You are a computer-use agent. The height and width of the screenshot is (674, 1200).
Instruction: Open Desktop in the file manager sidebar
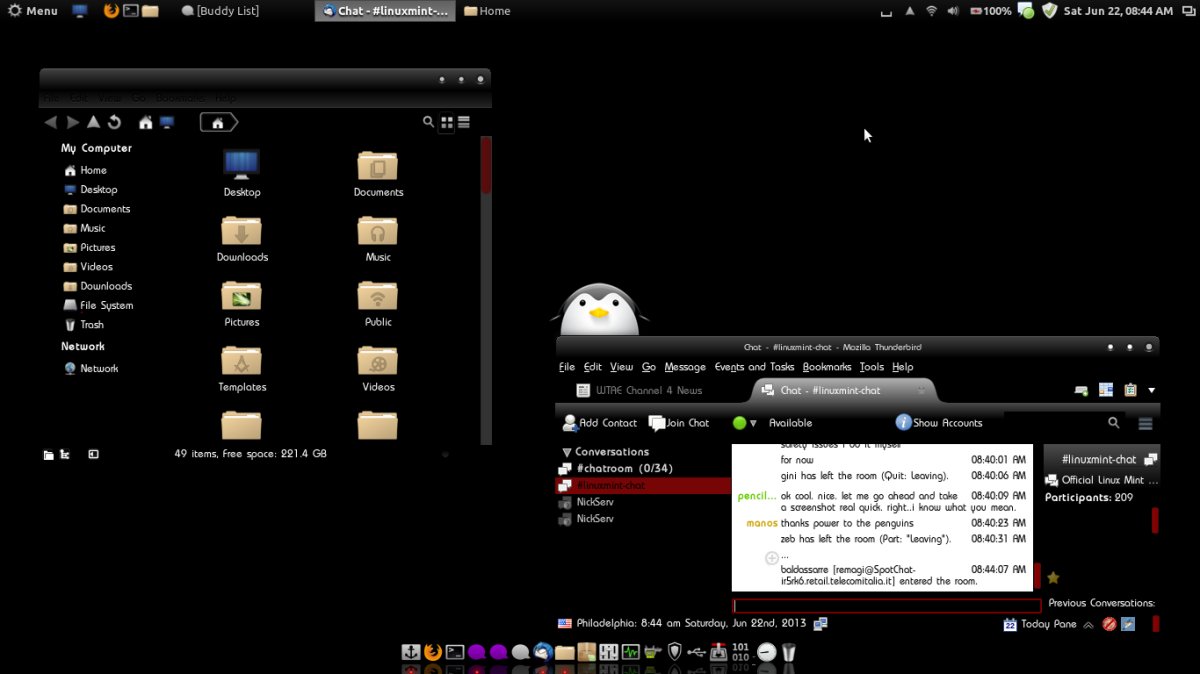pyautogui.click(x=91, y=189)
